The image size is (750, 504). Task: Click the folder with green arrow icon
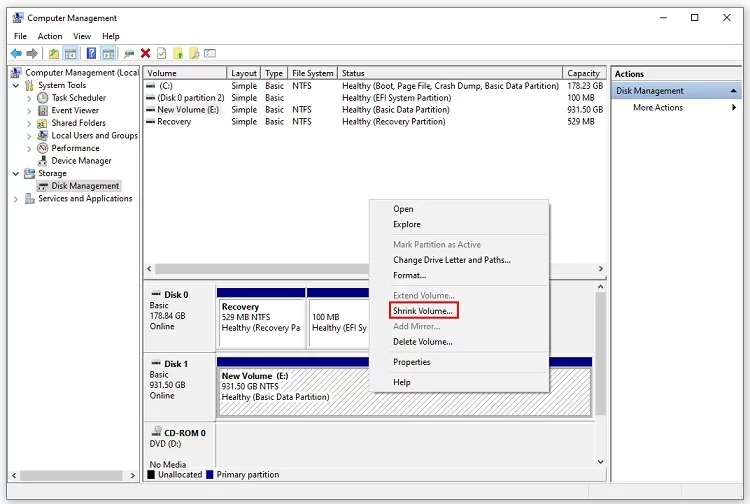[178, 54]
